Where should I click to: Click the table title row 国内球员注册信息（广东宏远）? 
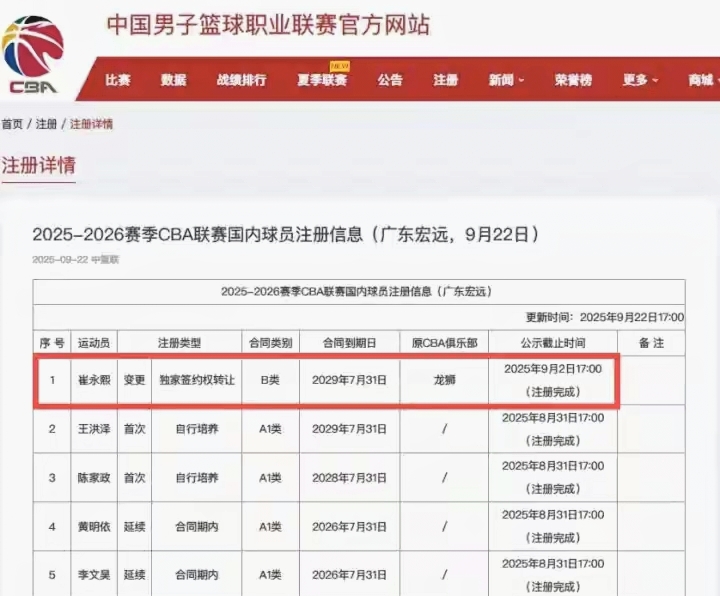tap(357, 292)
